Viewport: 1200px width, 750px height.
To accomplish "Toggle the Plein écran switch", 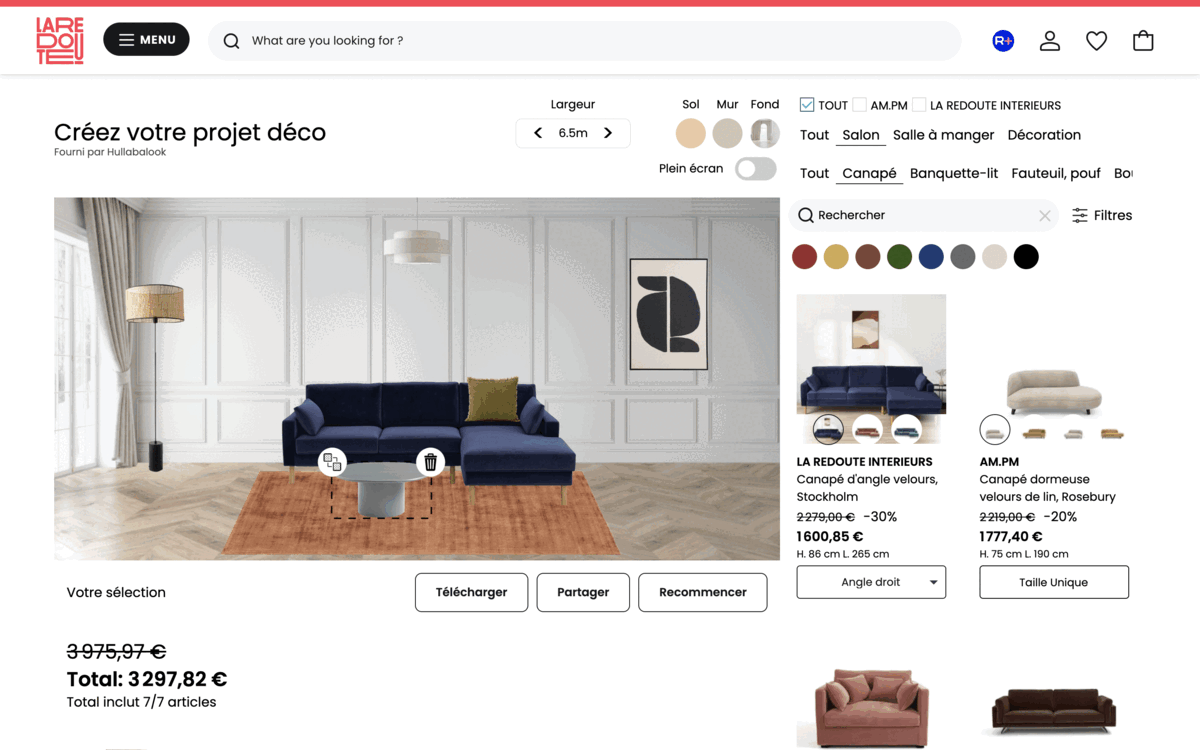I will pos(755,169).
